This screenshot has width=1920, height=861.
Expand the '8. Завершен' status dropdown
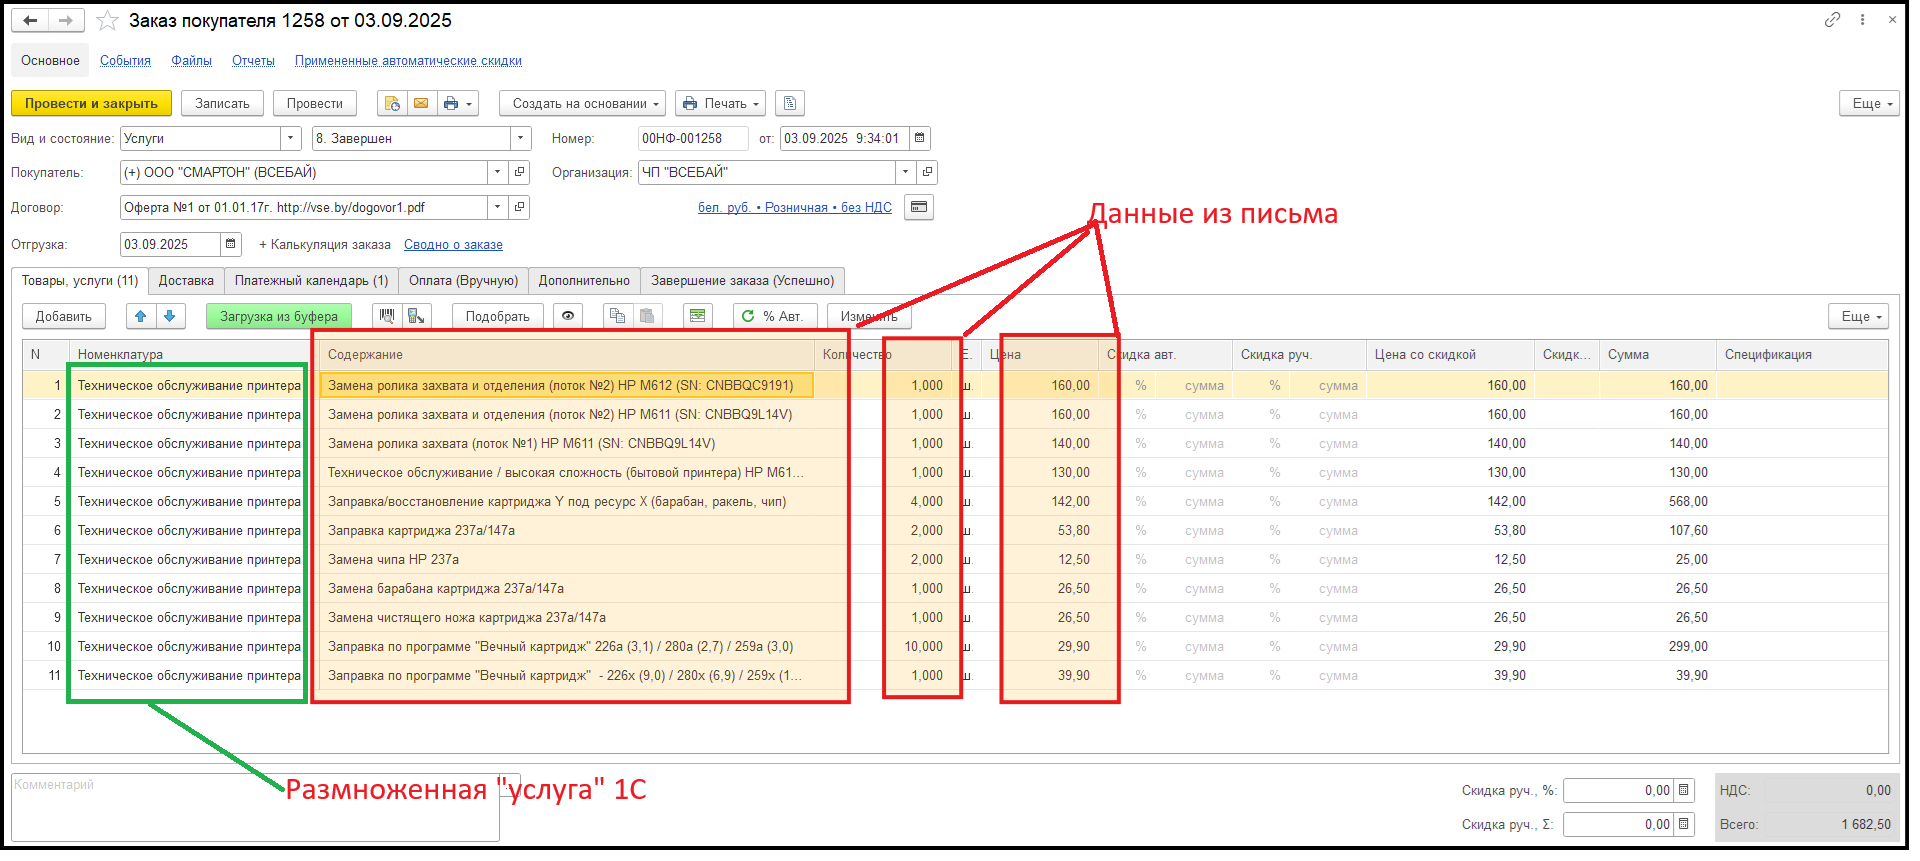(x=520, y=139)
